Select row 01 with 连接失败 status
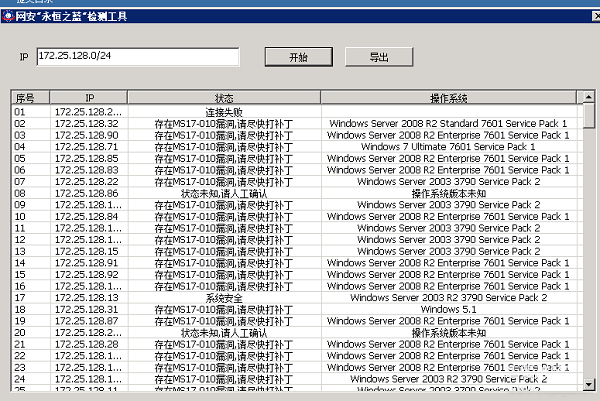This screenshot has height=401, width=600. point(297,112)
